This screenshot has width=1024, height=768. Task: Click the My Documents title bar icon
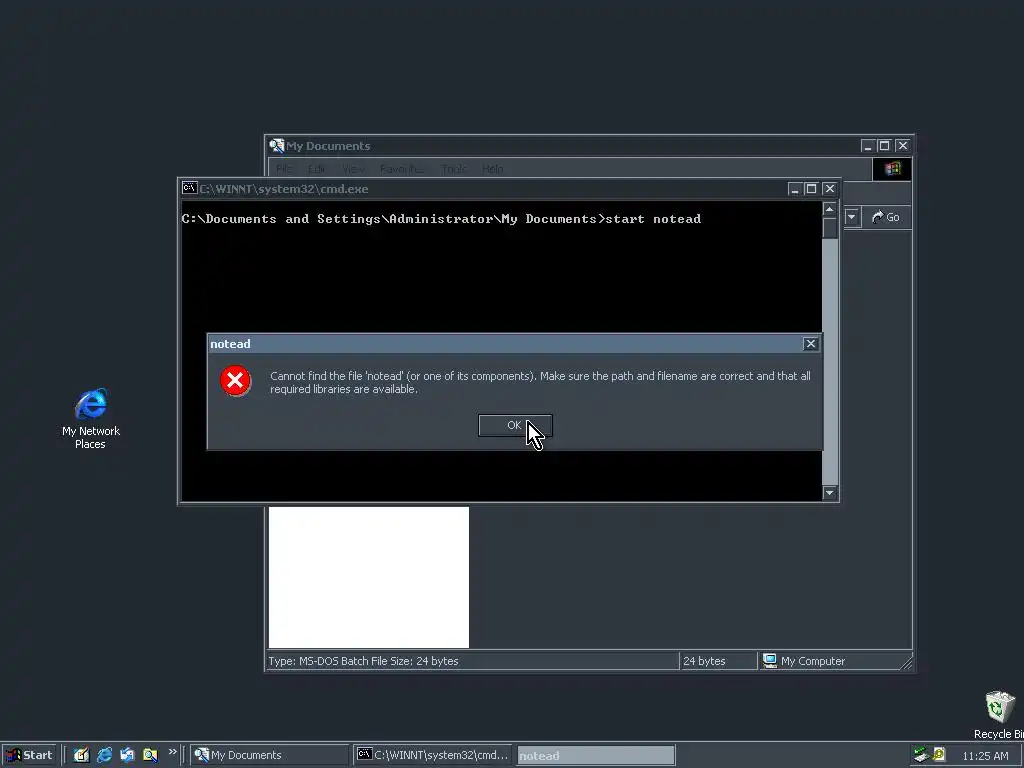277,145
